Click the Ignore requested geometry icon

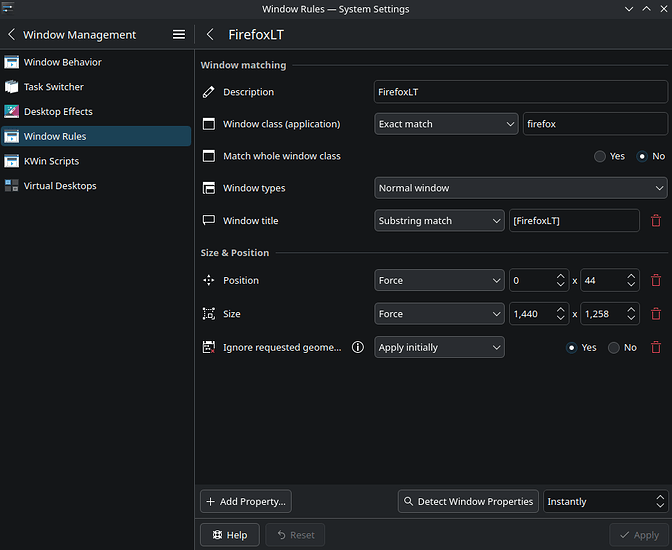tap(209, 347)
